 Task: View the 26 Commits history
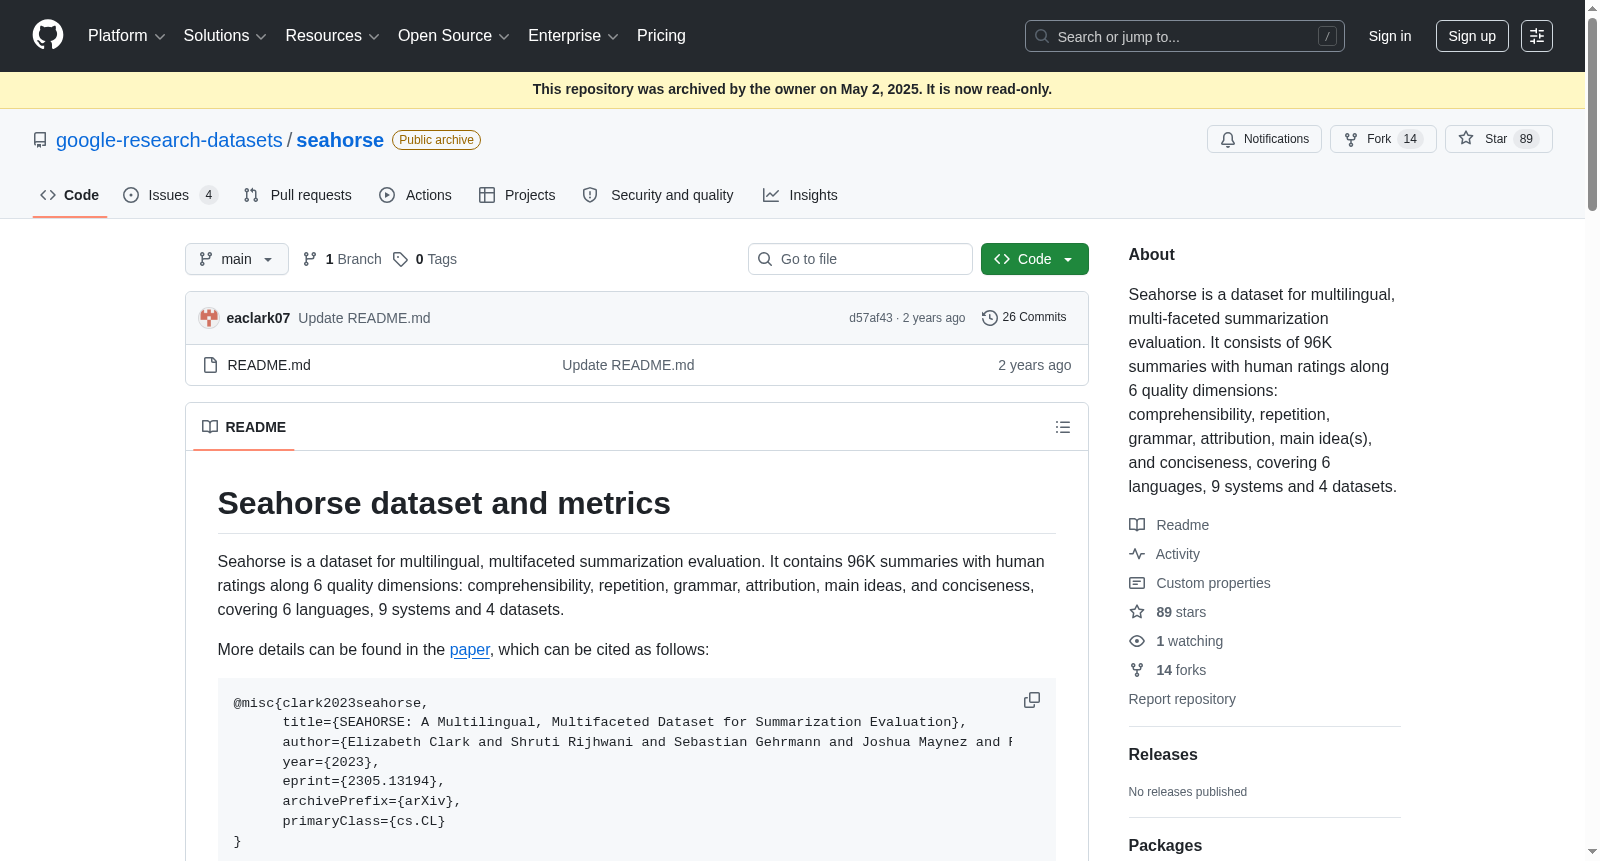coord(1024,318)
